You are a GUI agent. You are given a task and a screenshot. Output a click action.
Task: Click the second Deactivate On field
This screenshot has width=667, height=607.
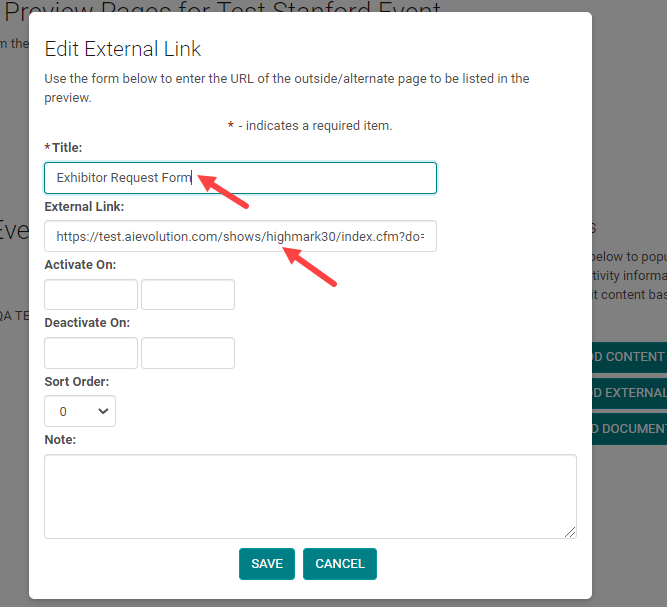coord(188,353)
